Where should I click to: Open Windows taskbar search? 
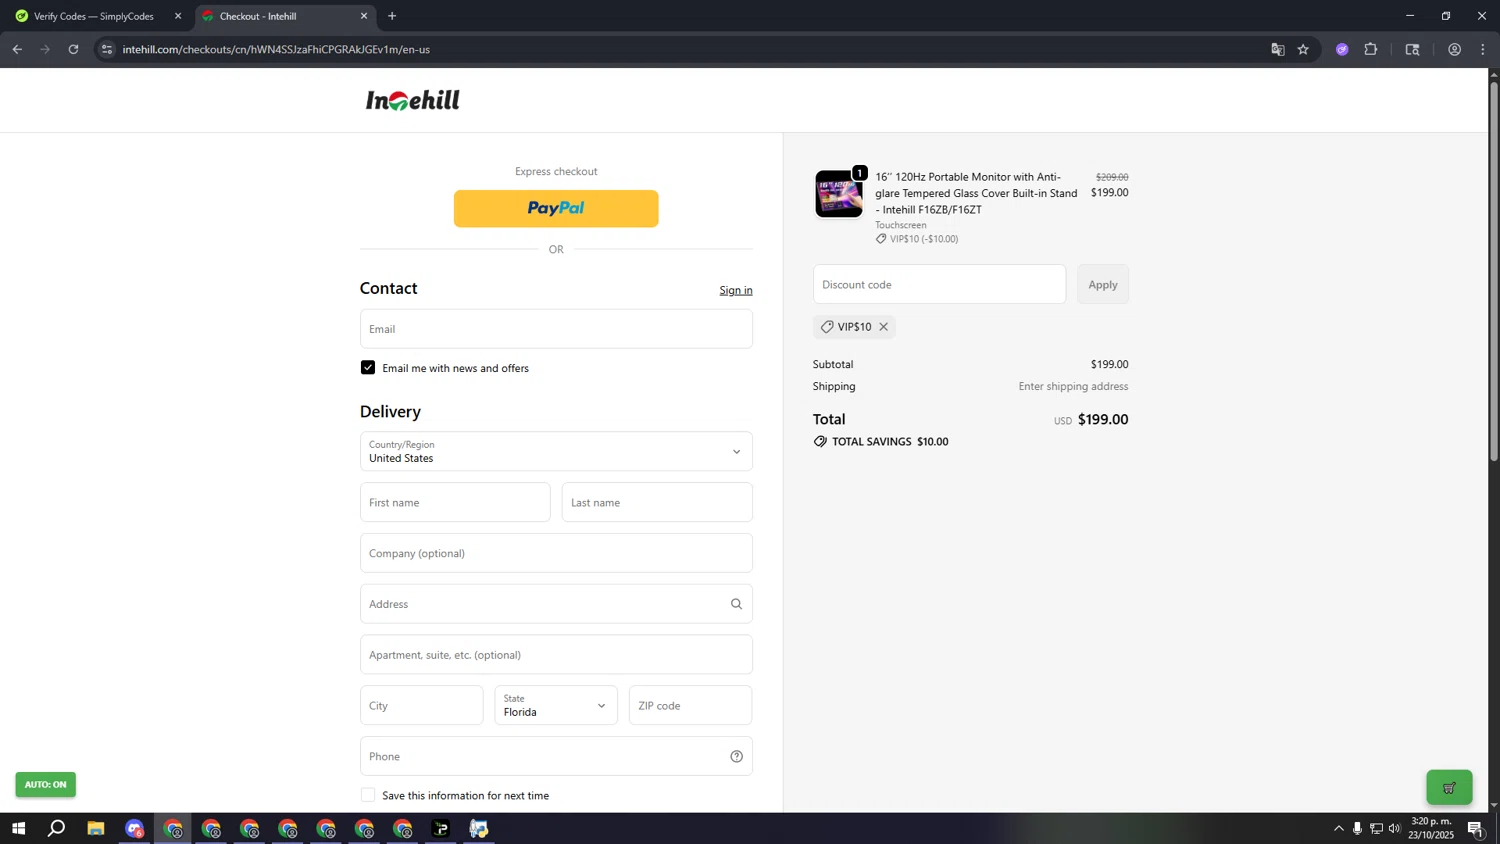[57, 828]
